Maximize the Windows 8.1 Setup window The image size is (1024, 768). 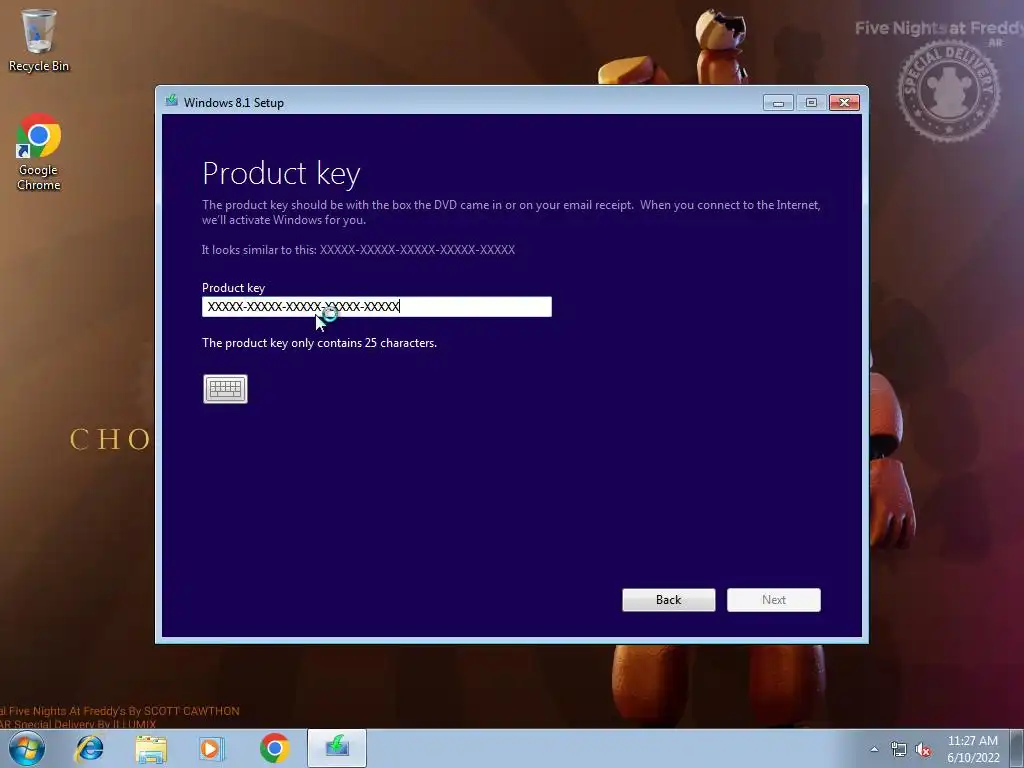point(811,103)
